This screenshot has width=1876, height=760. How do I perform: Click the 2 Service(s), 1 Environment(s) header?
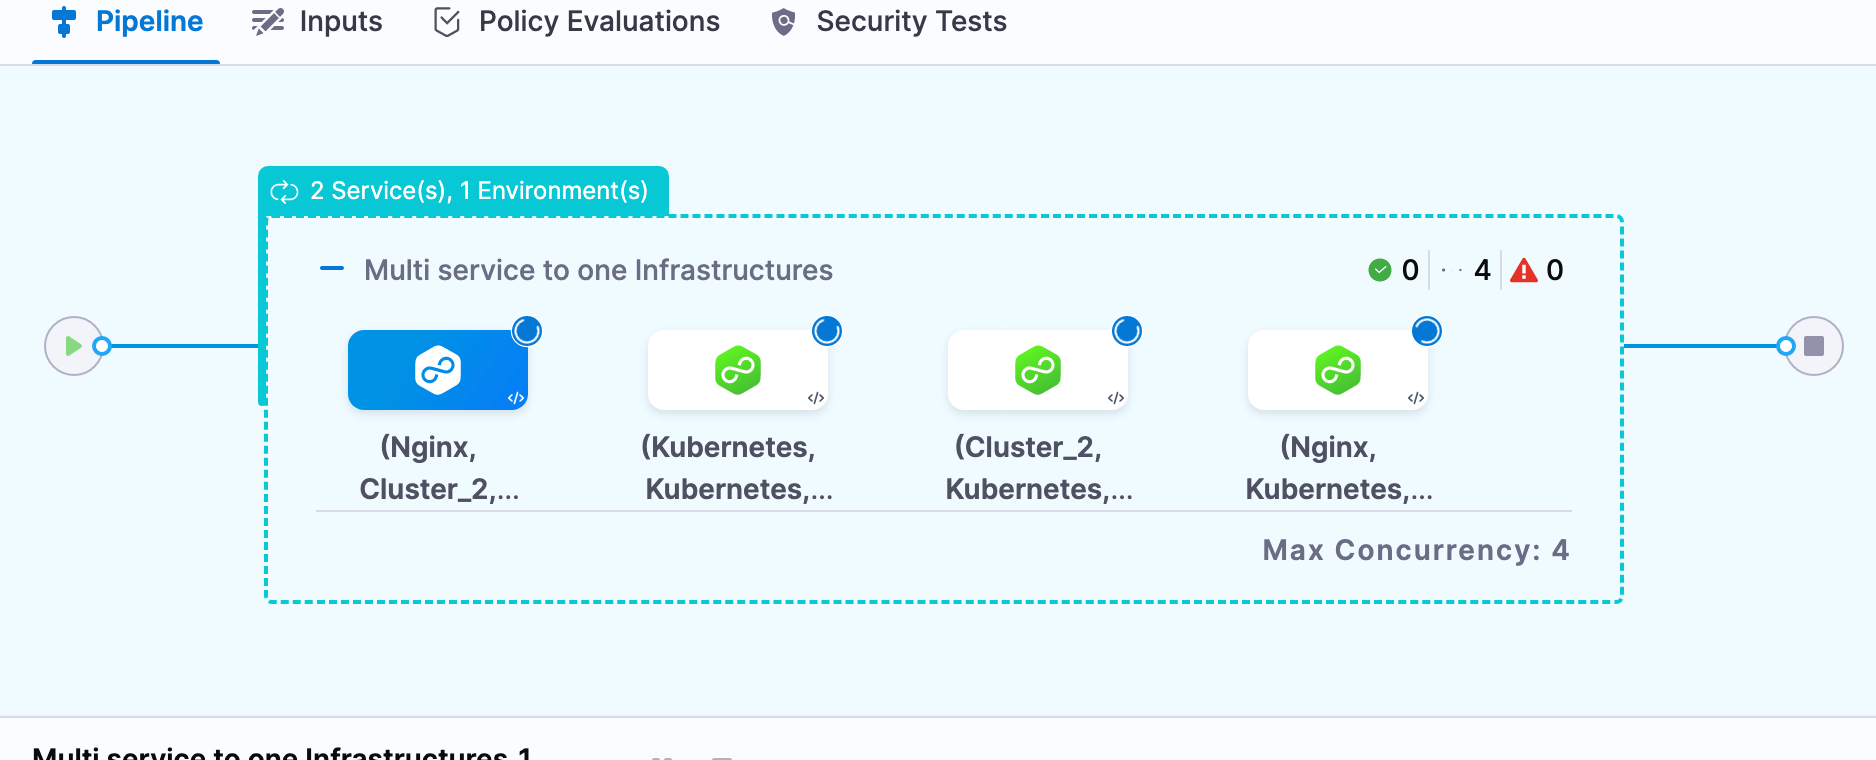(462, 191)
